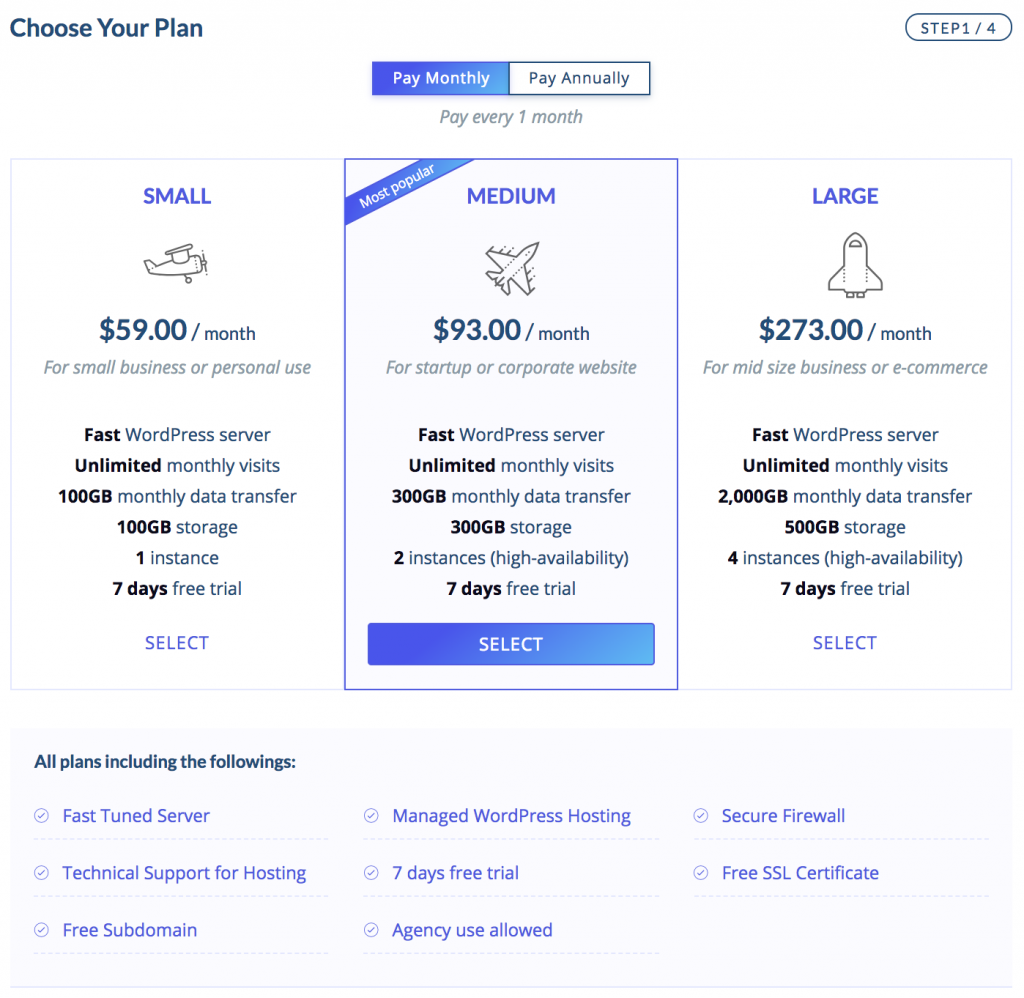Viewport: 1024px width, 998px height.
Task: Click the checkmark icon beside Agency use allowed
Action: click(x=371, y=929)
